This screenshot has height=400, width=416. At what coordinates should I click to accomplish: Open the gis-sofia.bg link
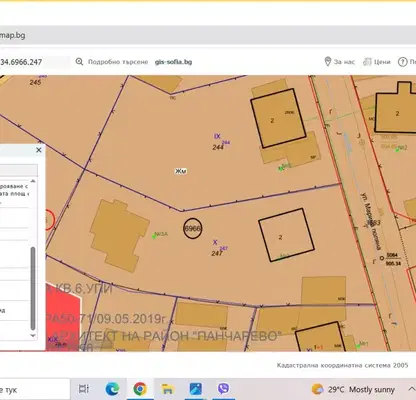(173, 62)
